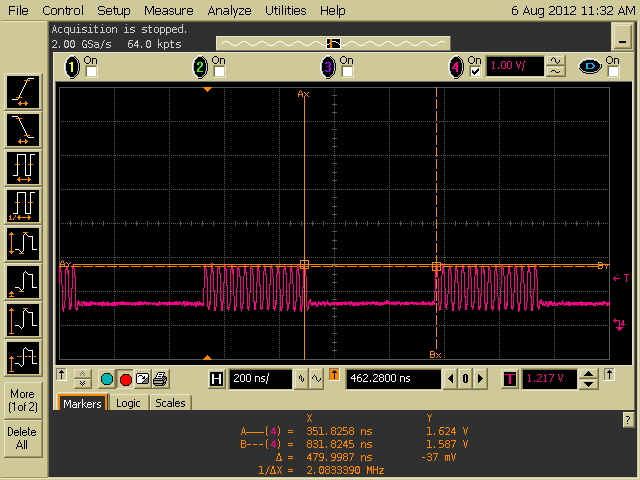Open the waveform display setup icon
Screen dimensions: 640x480
[x=142, y=379]
